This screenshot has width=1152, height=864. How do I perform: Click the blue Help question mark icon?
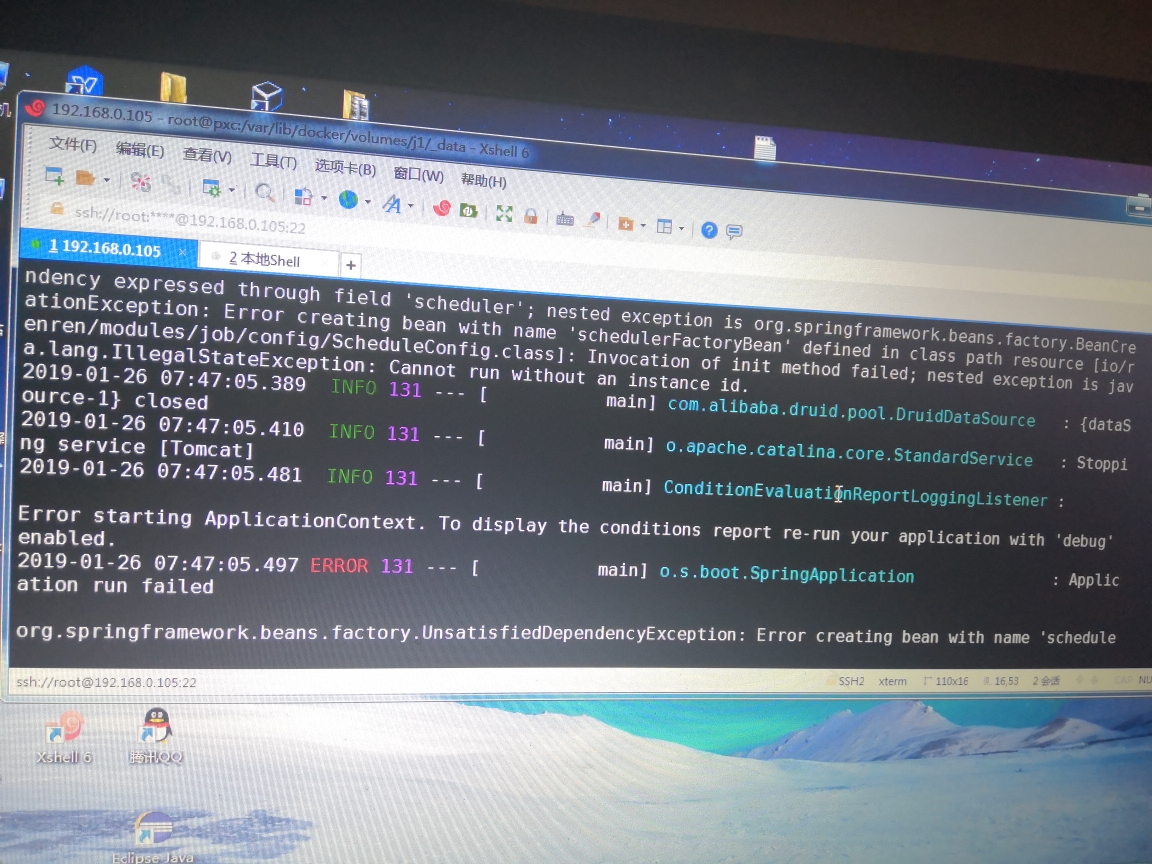click(x=709, y=231)
